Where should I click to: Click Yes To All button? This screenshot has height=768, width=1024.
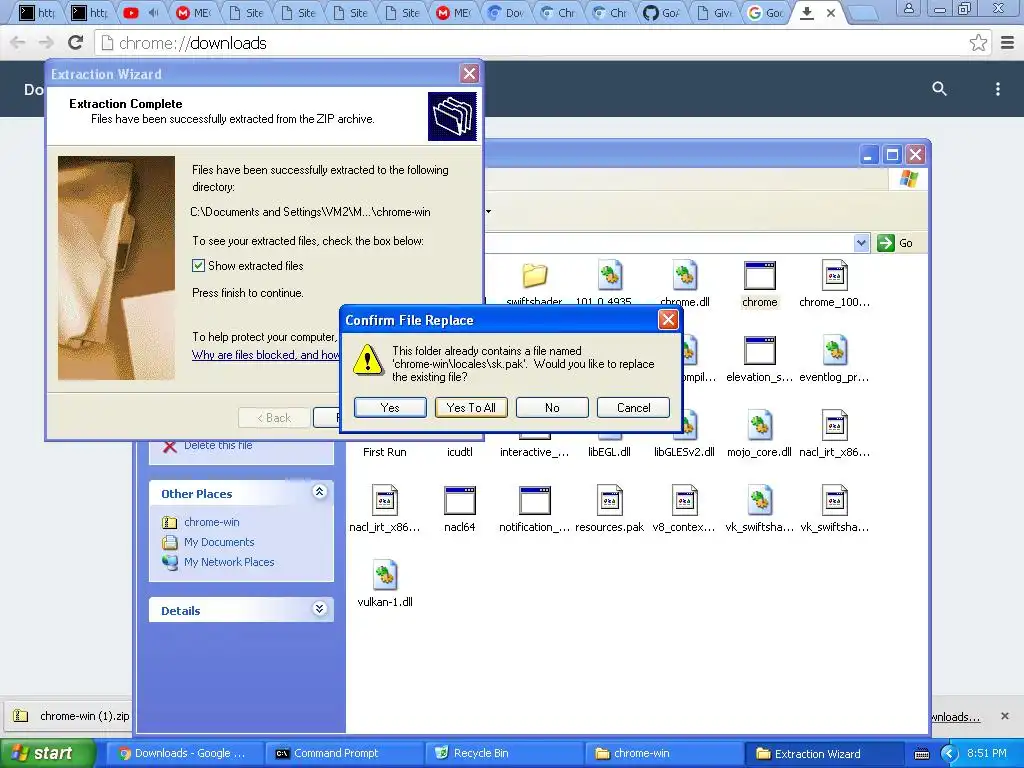[x=471, y=408]
